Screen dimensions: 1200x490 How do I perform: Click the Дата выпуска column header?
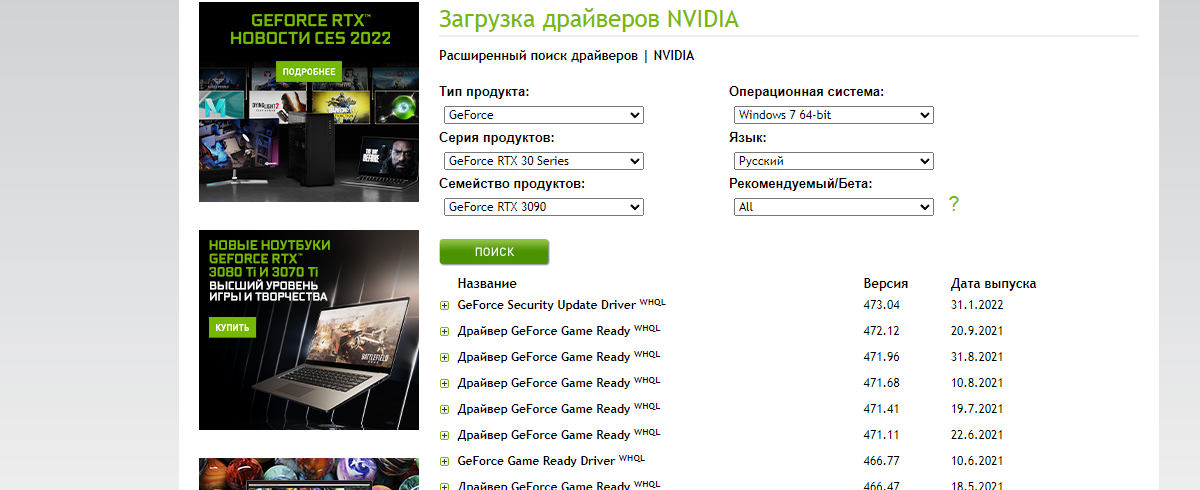point(993,283)
